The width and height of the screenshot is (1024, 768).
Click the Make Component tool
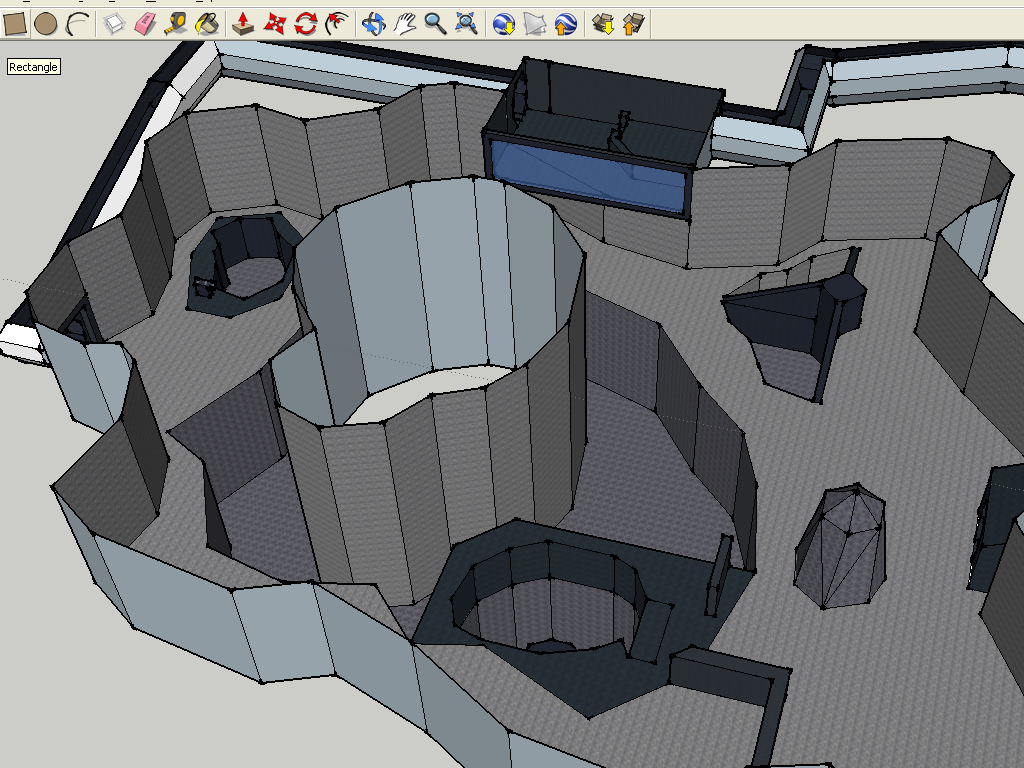point(114,24)
